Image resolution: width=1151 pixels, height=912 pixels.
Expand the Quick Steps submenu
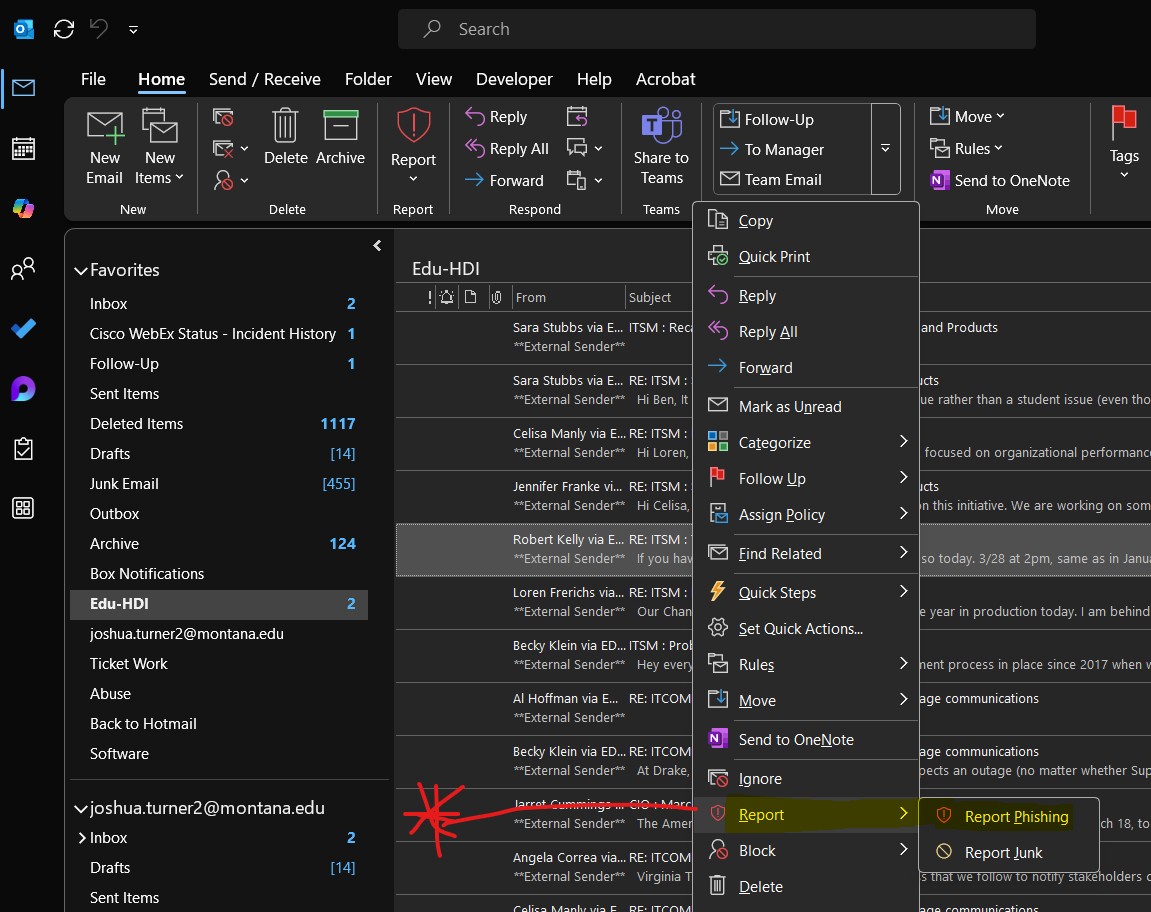[805, 593]
